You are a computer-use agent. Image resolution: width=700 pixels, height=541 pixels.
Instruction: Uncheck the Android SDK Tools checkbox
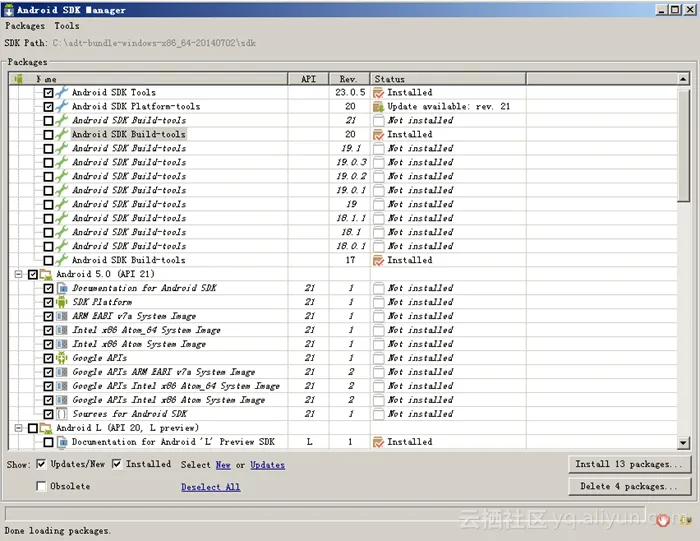(x=48, y=93)
